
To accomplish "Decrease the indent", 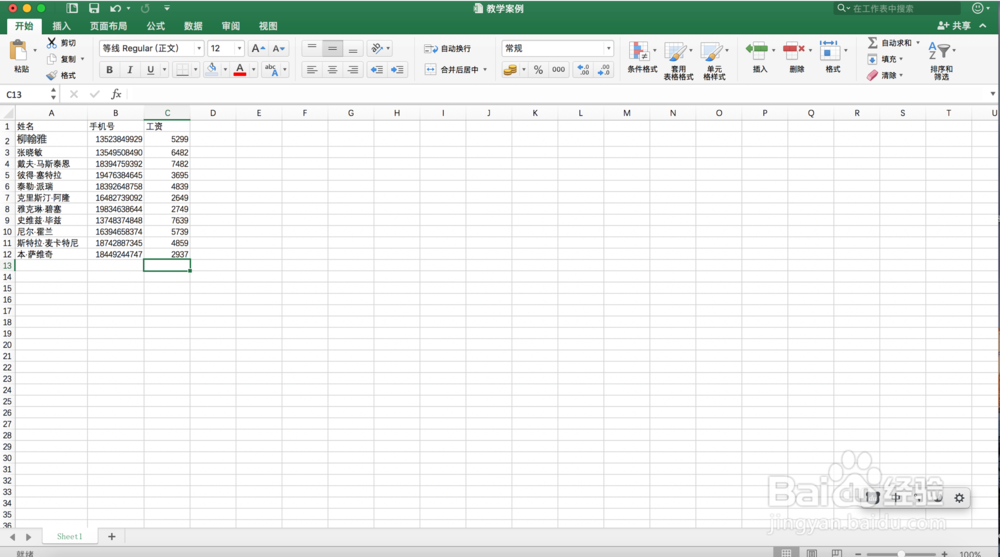I will coord(377,70).
